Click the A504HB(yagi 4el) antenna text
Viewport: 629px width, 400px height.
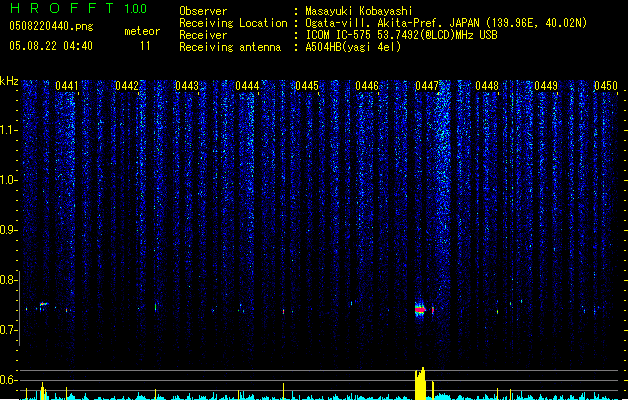[353, 47]
